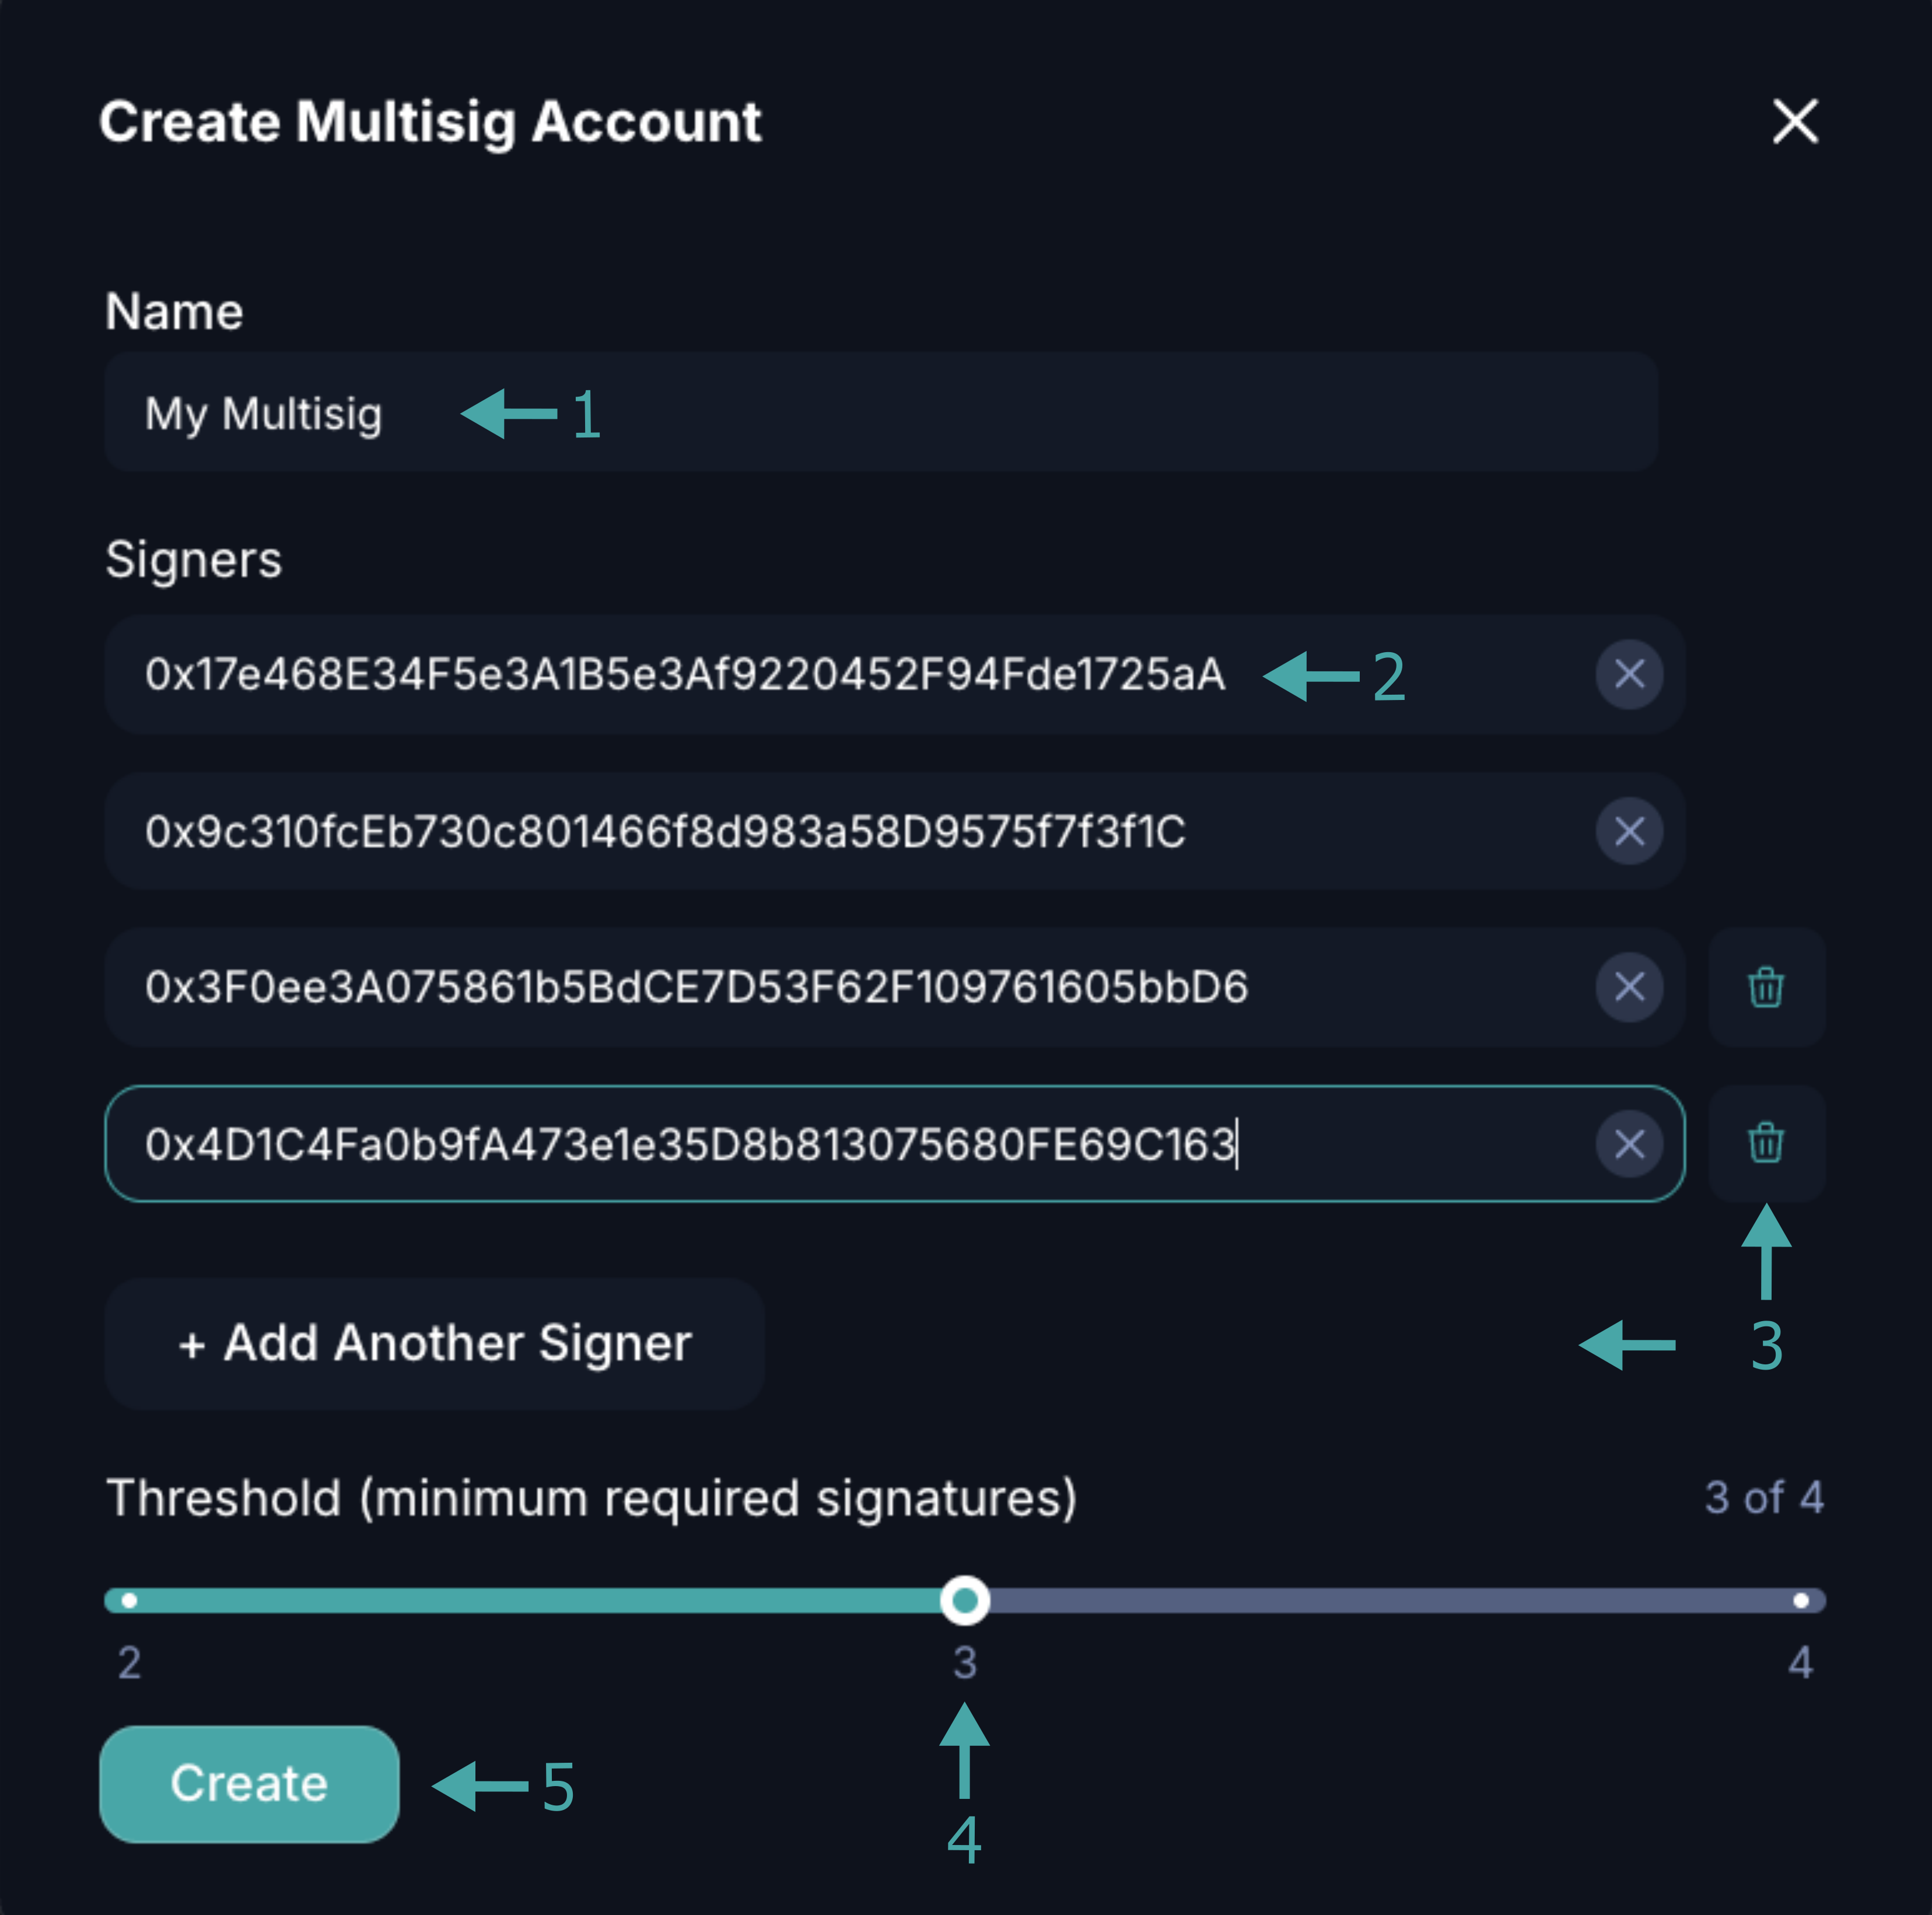
Task: Click the 4 label under threshold slider
Action: click(x=1800, y=1662)
